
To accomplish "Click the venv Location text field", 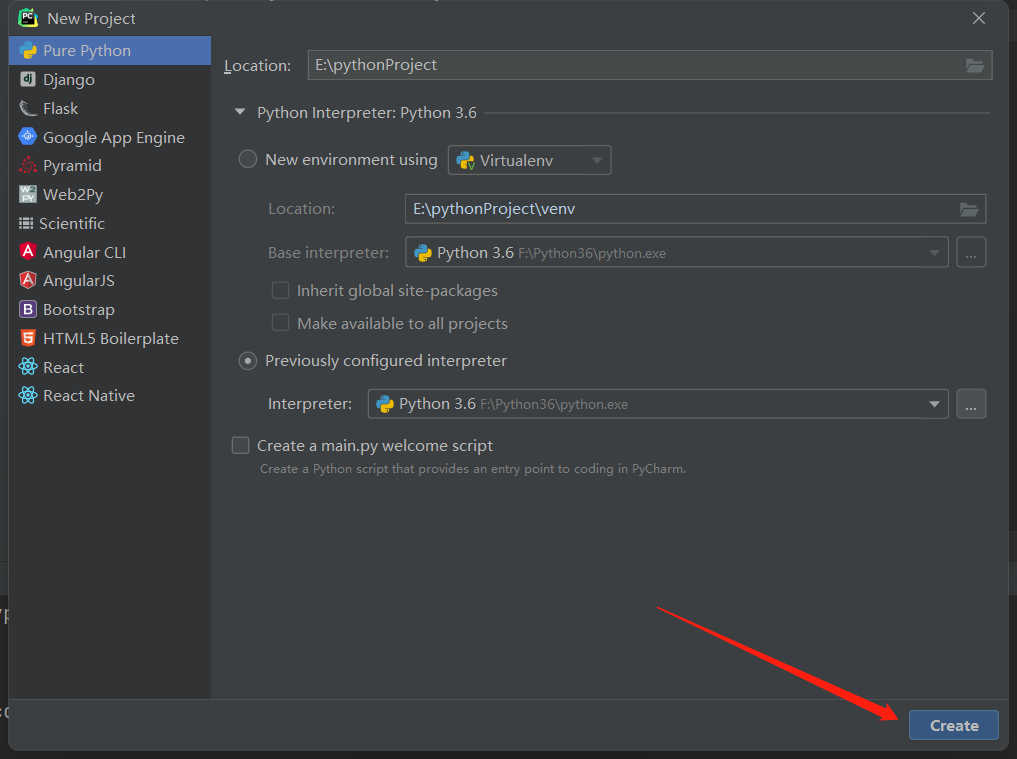I will [x=695, y=209].
